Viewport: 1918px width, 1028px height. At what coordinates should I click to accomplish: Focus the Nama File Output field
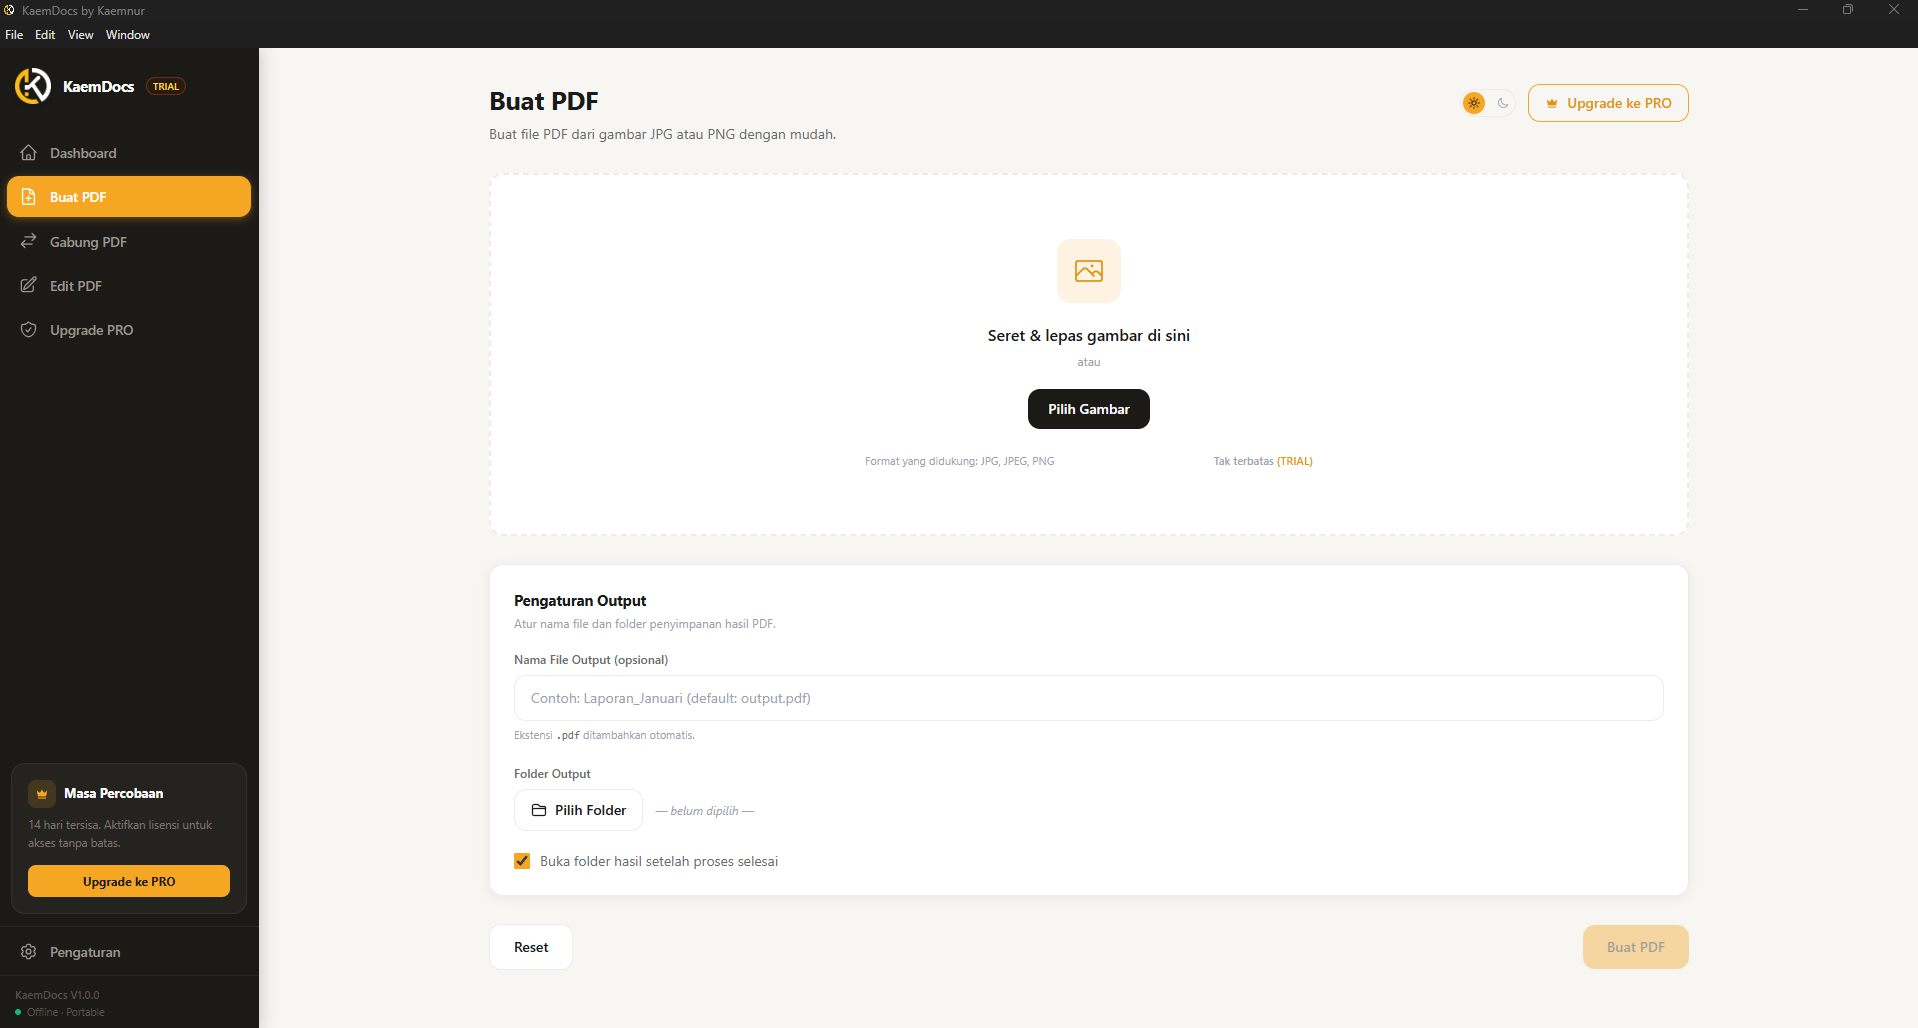[x=1089, y=698]
